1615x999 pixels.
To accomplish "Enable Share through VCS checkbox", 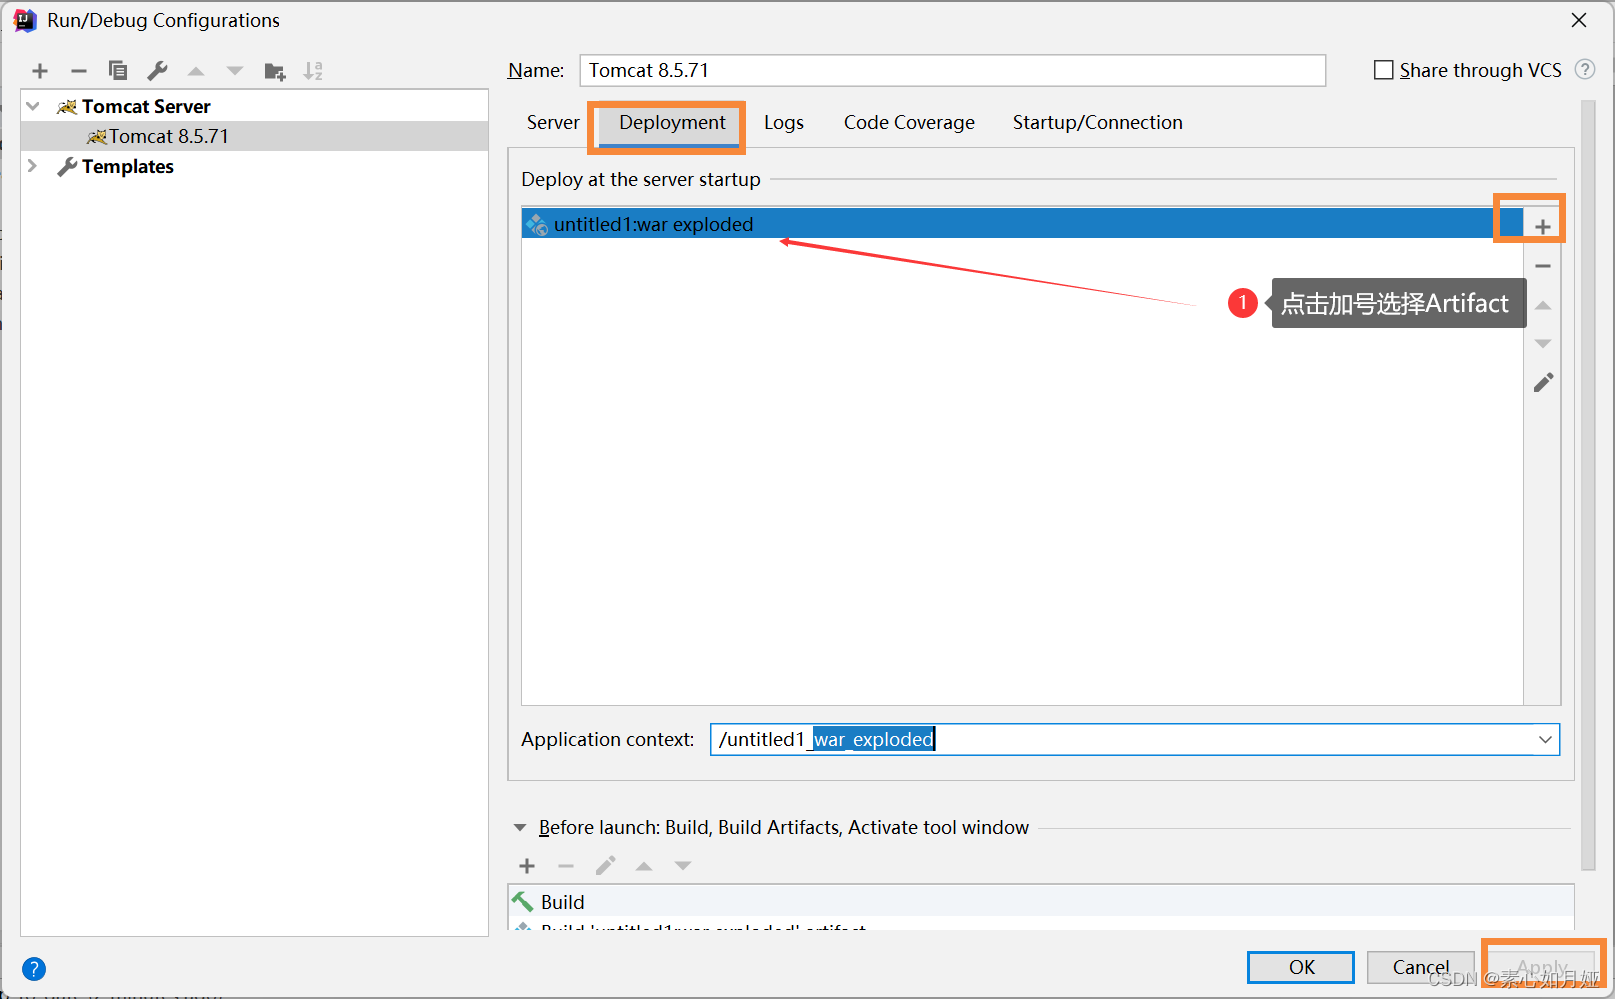I will [1384, 70].
